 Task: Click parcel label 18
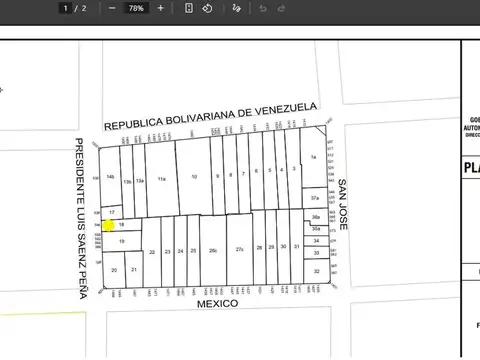coord(122,225)
